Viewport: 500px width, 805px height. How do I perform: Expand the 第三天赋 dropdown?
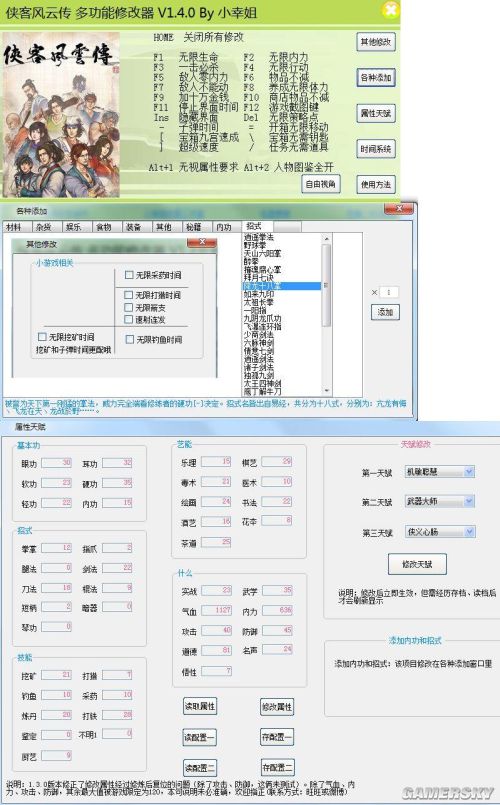point(469,531)
